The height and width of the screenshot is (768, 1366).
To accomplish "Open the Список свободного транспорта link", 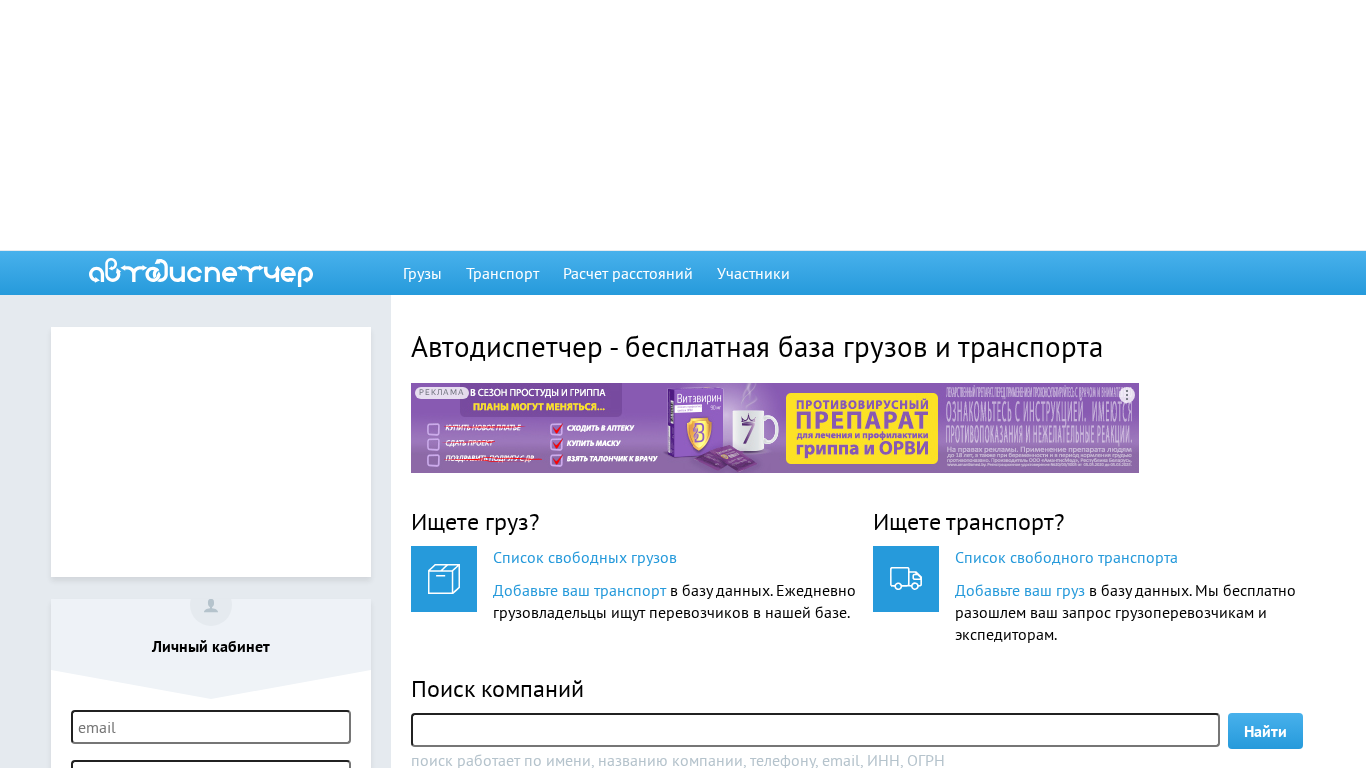I will (x=1066, y=558).
